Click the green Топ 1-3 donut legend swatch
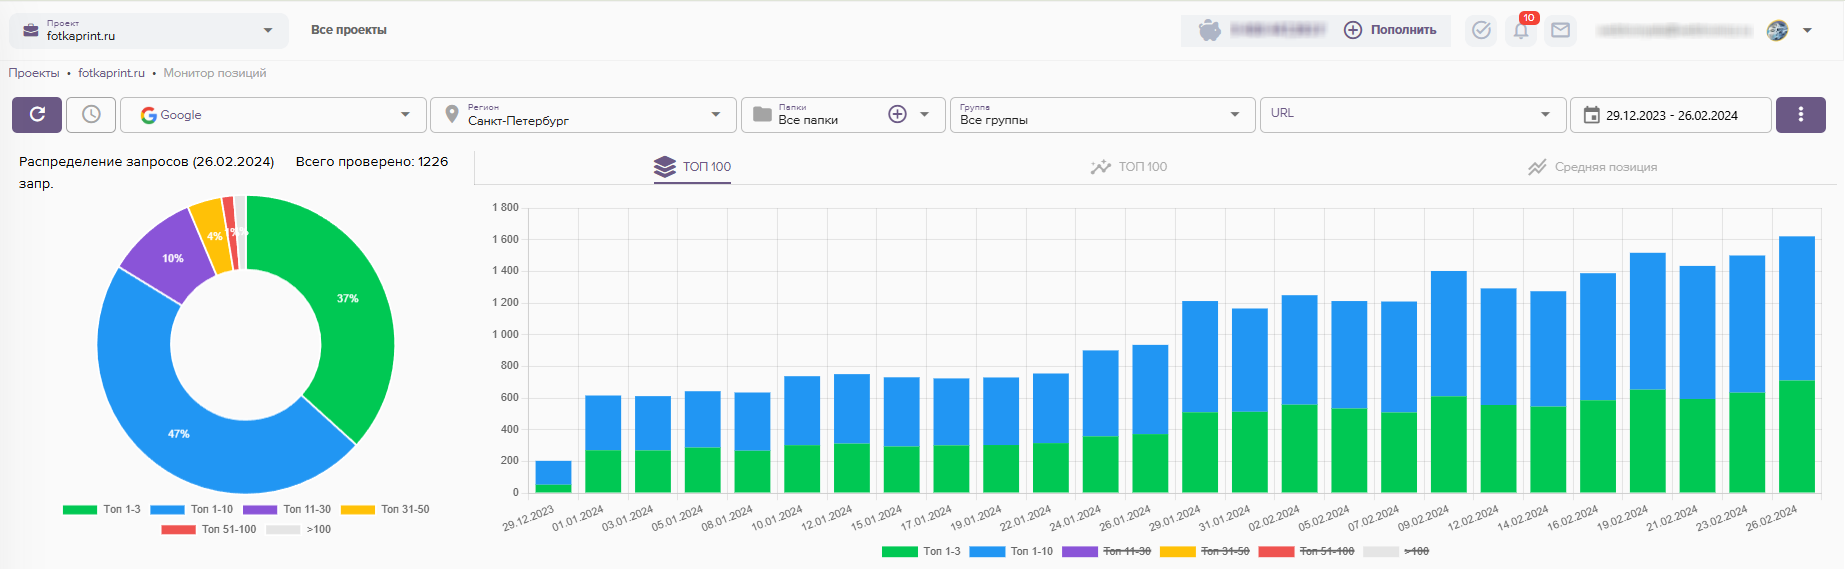This screenshot has width=1845, height=569. tap(80, 510)
